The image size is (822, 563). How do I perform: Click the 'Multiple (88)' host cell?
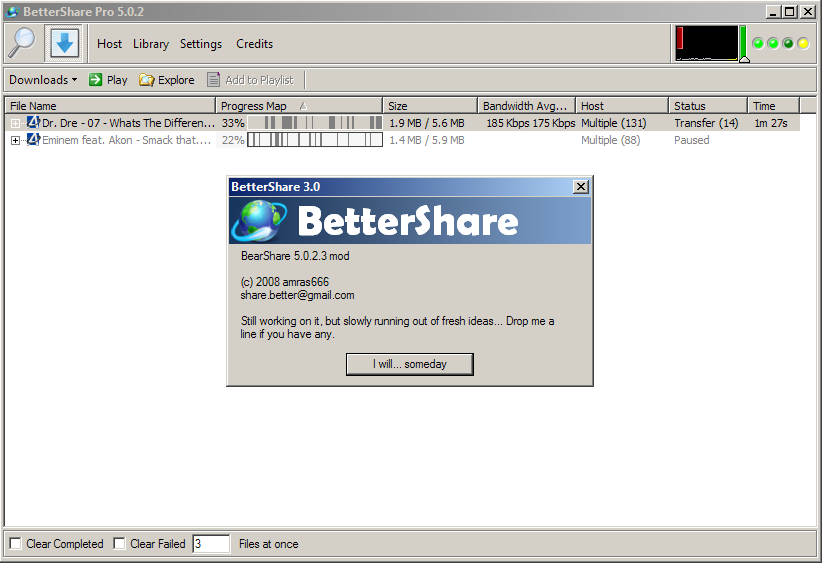[610, 140]
